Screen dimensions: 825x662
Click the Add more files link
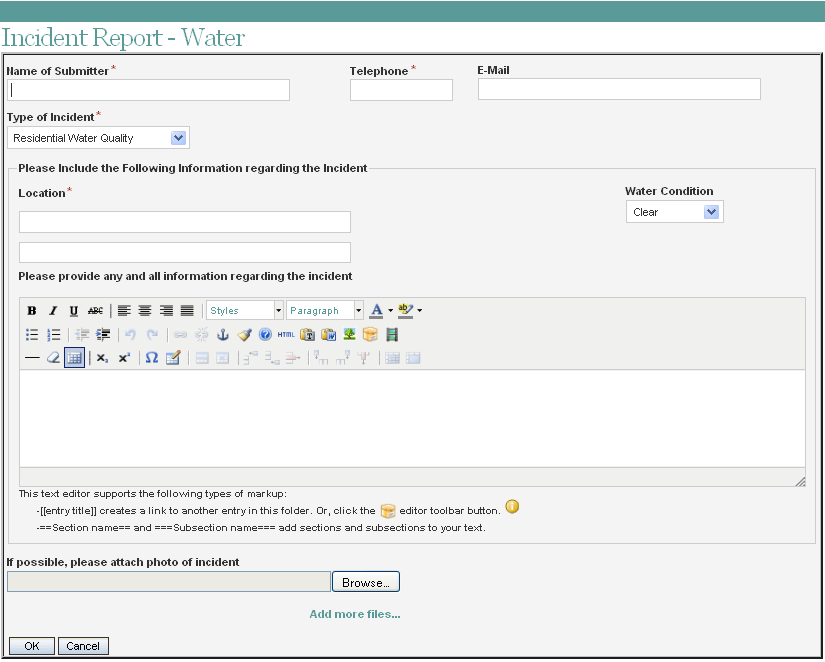(x=354, y=613)
